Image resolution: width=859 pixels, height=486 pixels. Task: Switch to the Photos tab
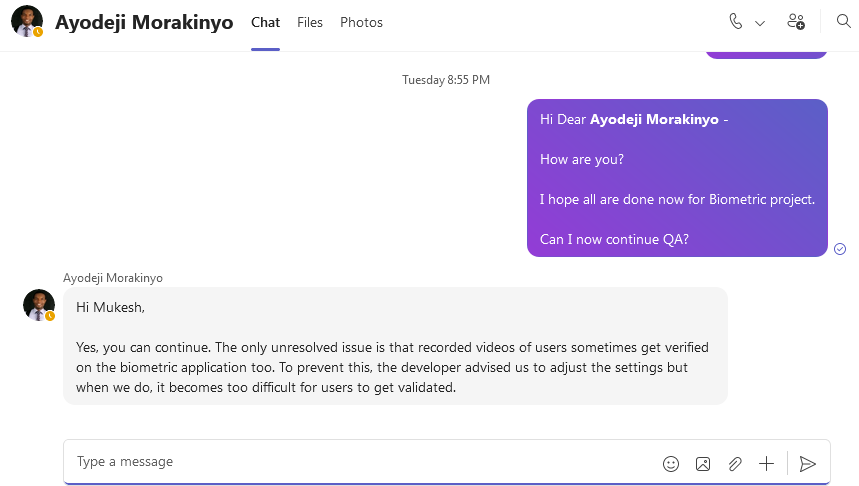(361, 22)
